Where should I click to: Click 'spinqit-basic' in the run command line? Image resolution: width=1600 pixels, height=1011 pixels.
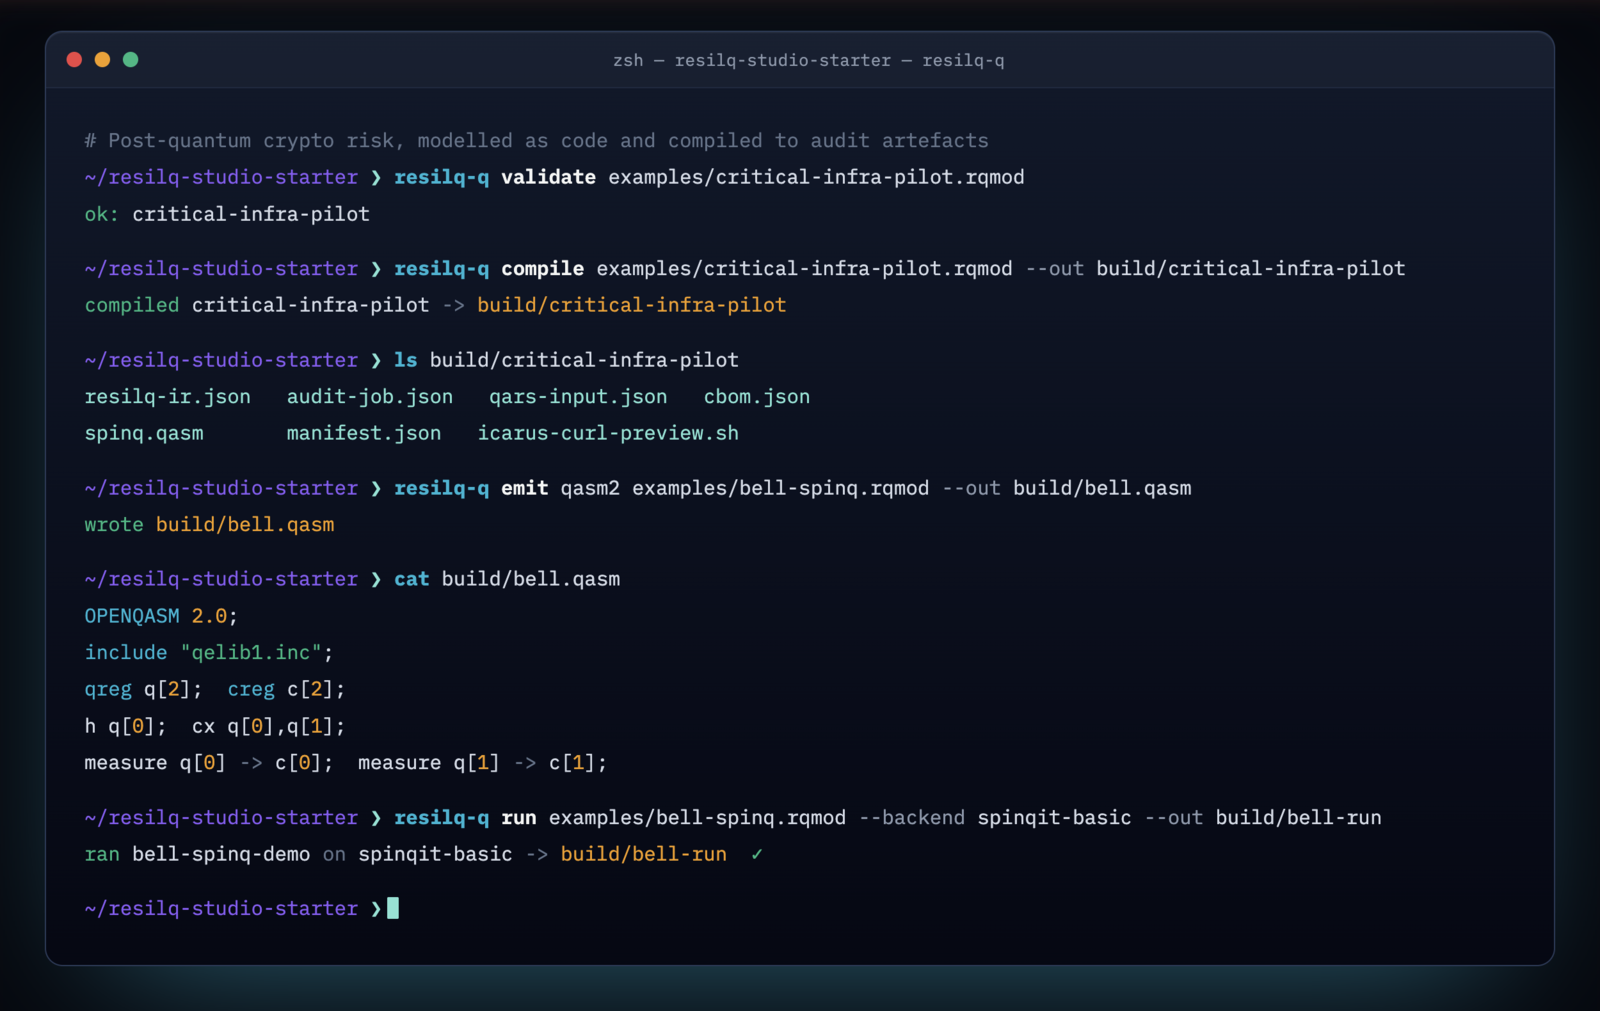[x=1054, y=818]
